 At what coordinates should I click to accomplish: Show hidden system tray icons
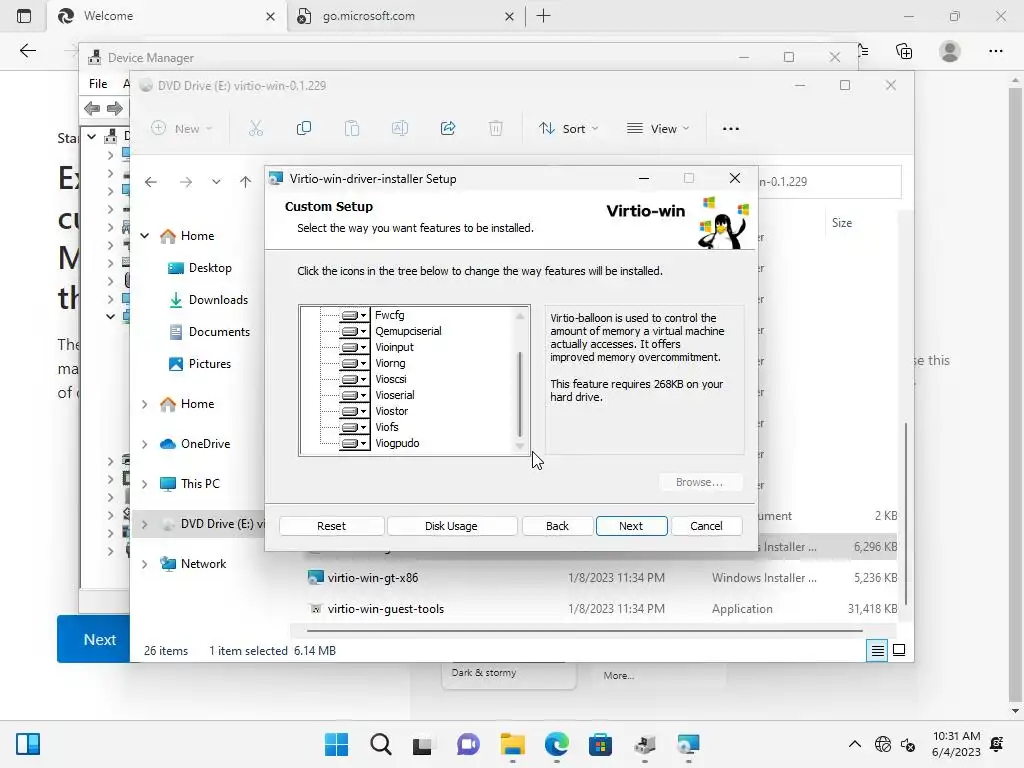[854, 744]
